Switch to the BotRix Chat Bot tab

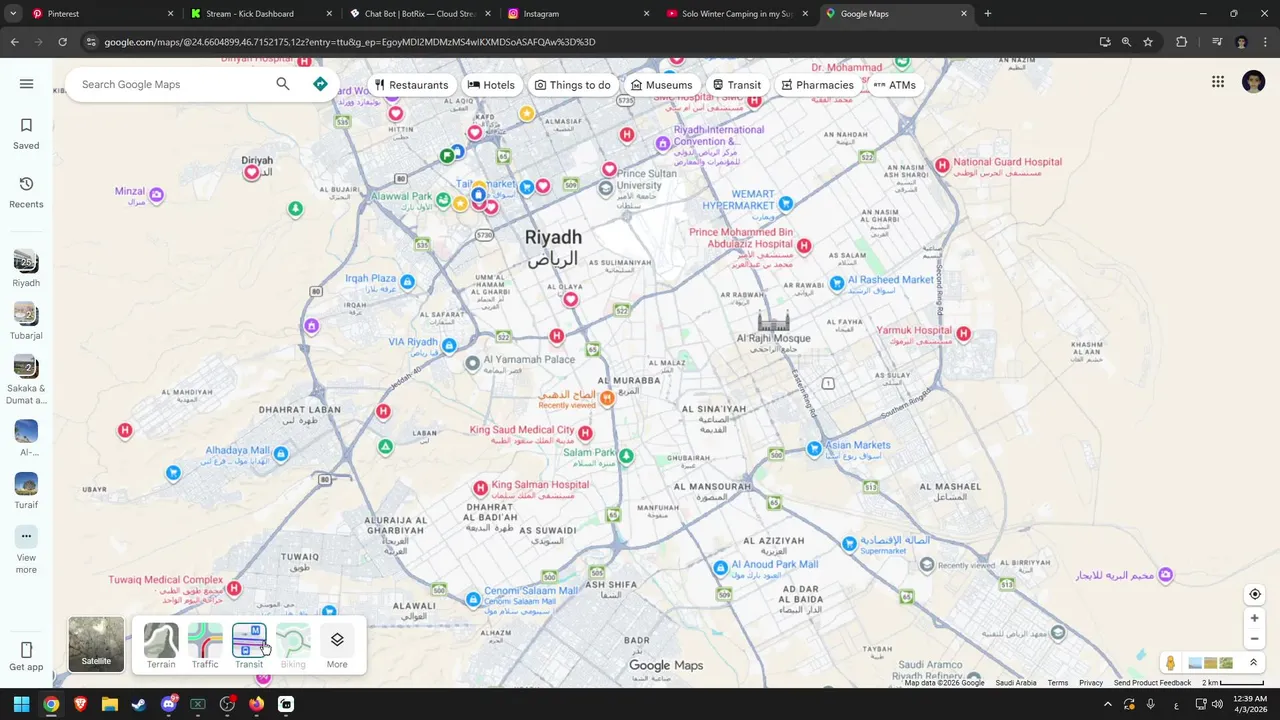[420, 14]
